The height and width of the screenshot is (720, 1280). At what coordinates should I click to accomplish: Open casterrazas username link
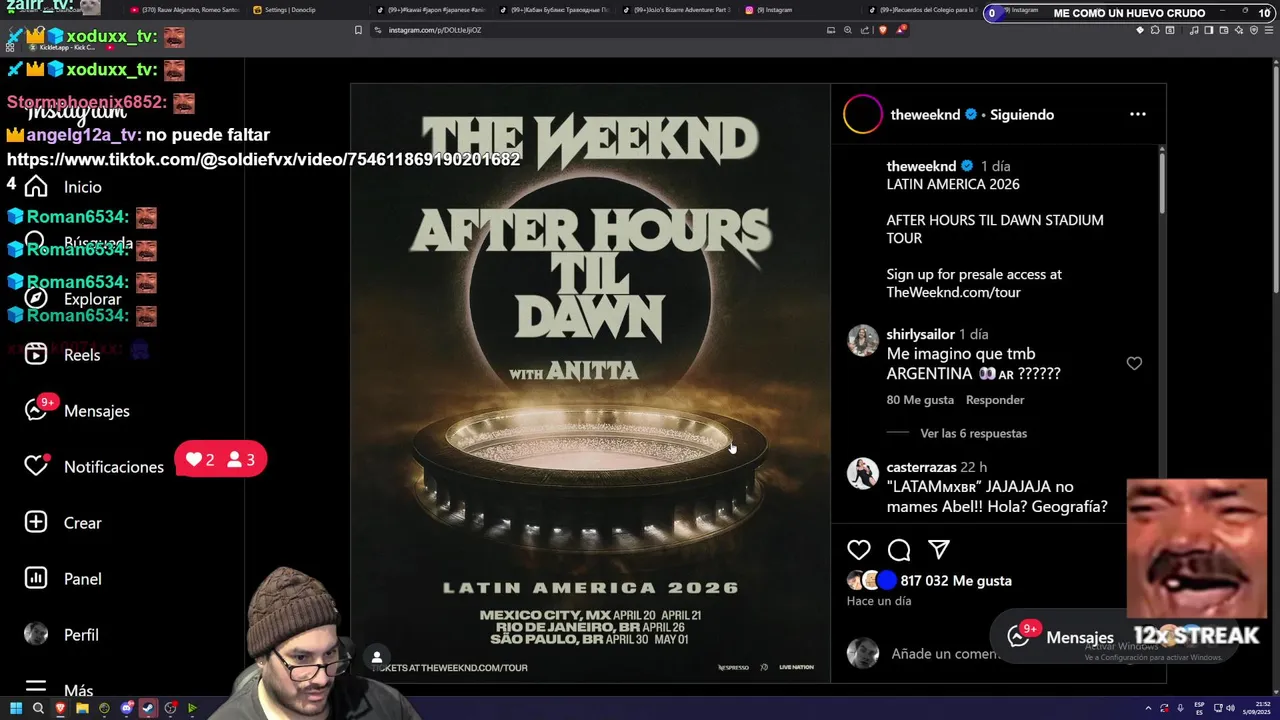click(921, 467)
